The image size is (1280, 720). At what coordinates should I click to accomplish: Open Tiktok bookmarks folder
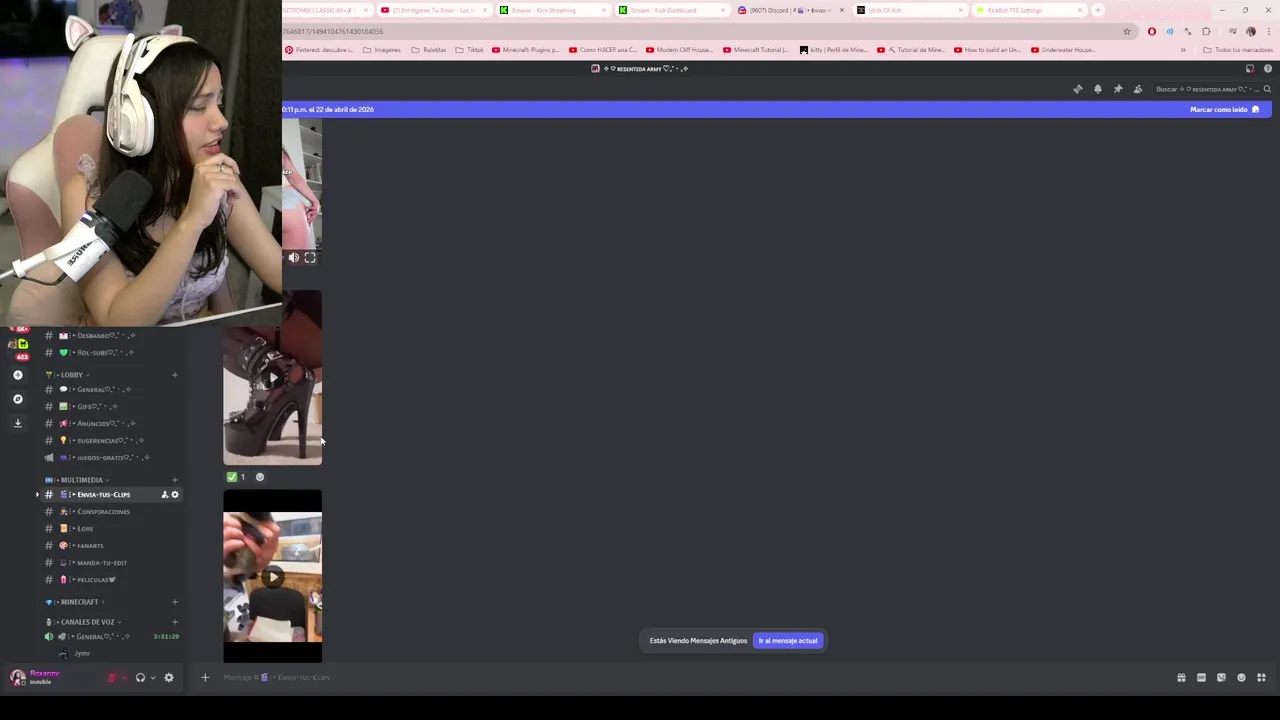coord(469,49)
